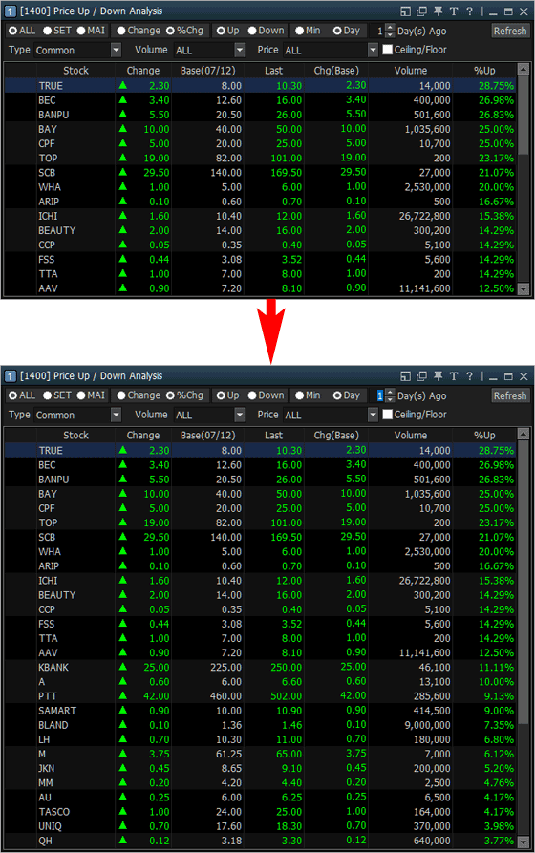Click the pin icon in lower window title bar
Viewport: 535px width, 853px height.
pyautogui.click(x=438, y=376)
